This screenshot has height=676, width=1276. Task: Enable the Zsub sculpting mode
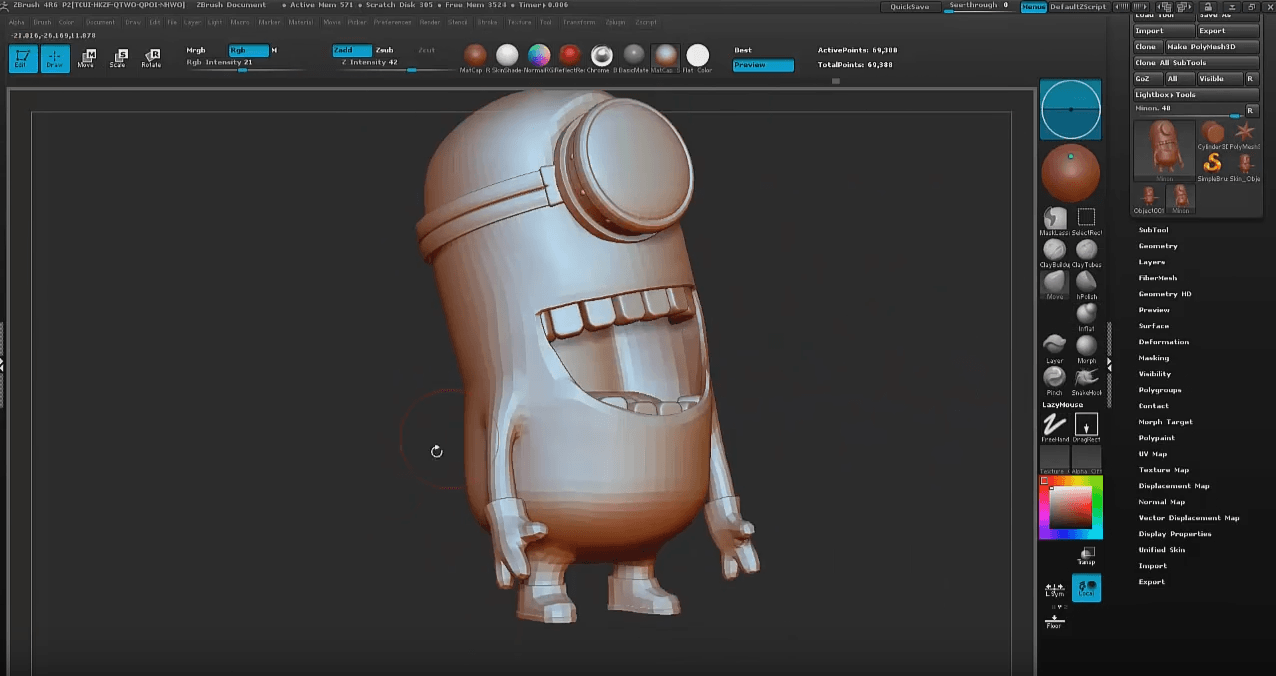pos(384,49)
